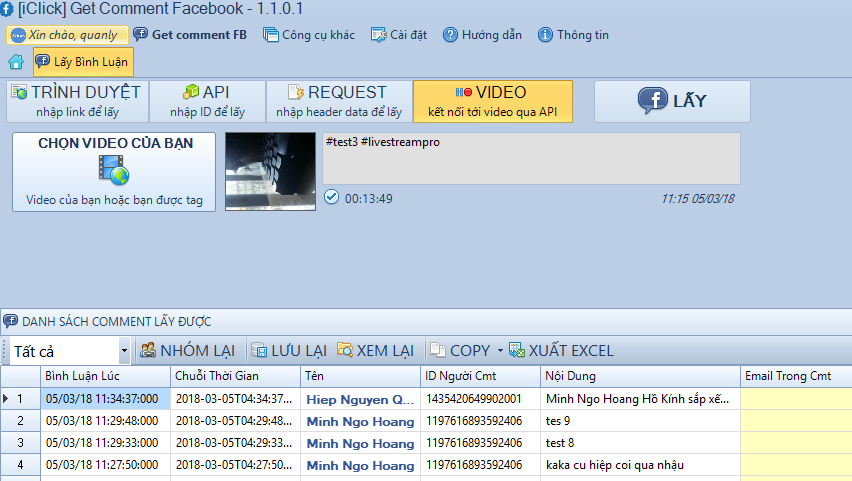Toggle the checkmark beside 00:13:49

331,197
